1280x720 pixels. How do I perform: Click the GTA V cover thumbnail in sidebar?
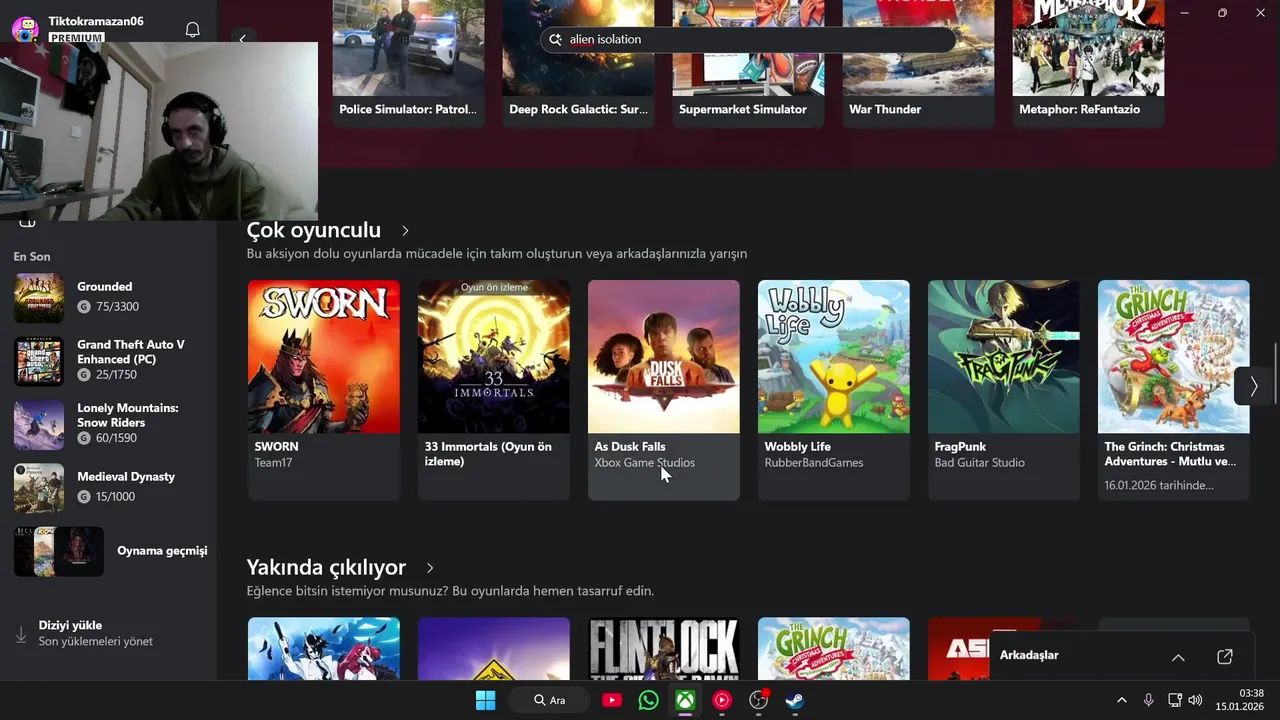(x=39, y=361)
